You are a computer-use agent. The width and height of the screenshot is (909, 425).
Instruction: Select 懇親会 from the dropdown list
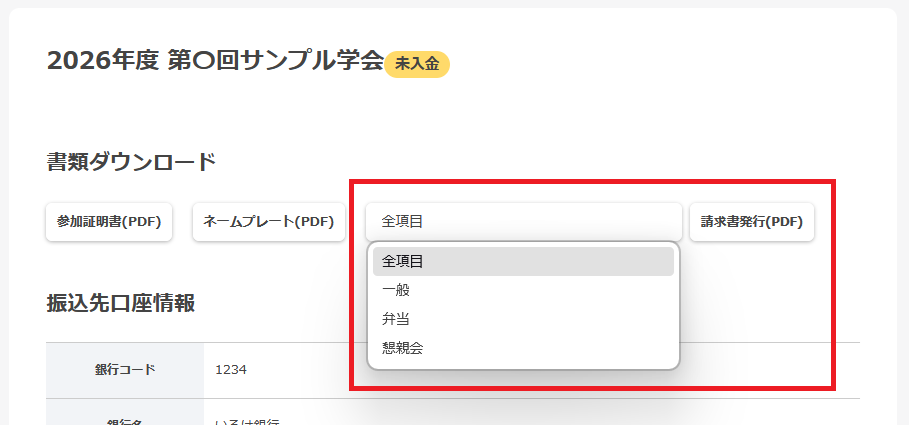tap(403, 348)
